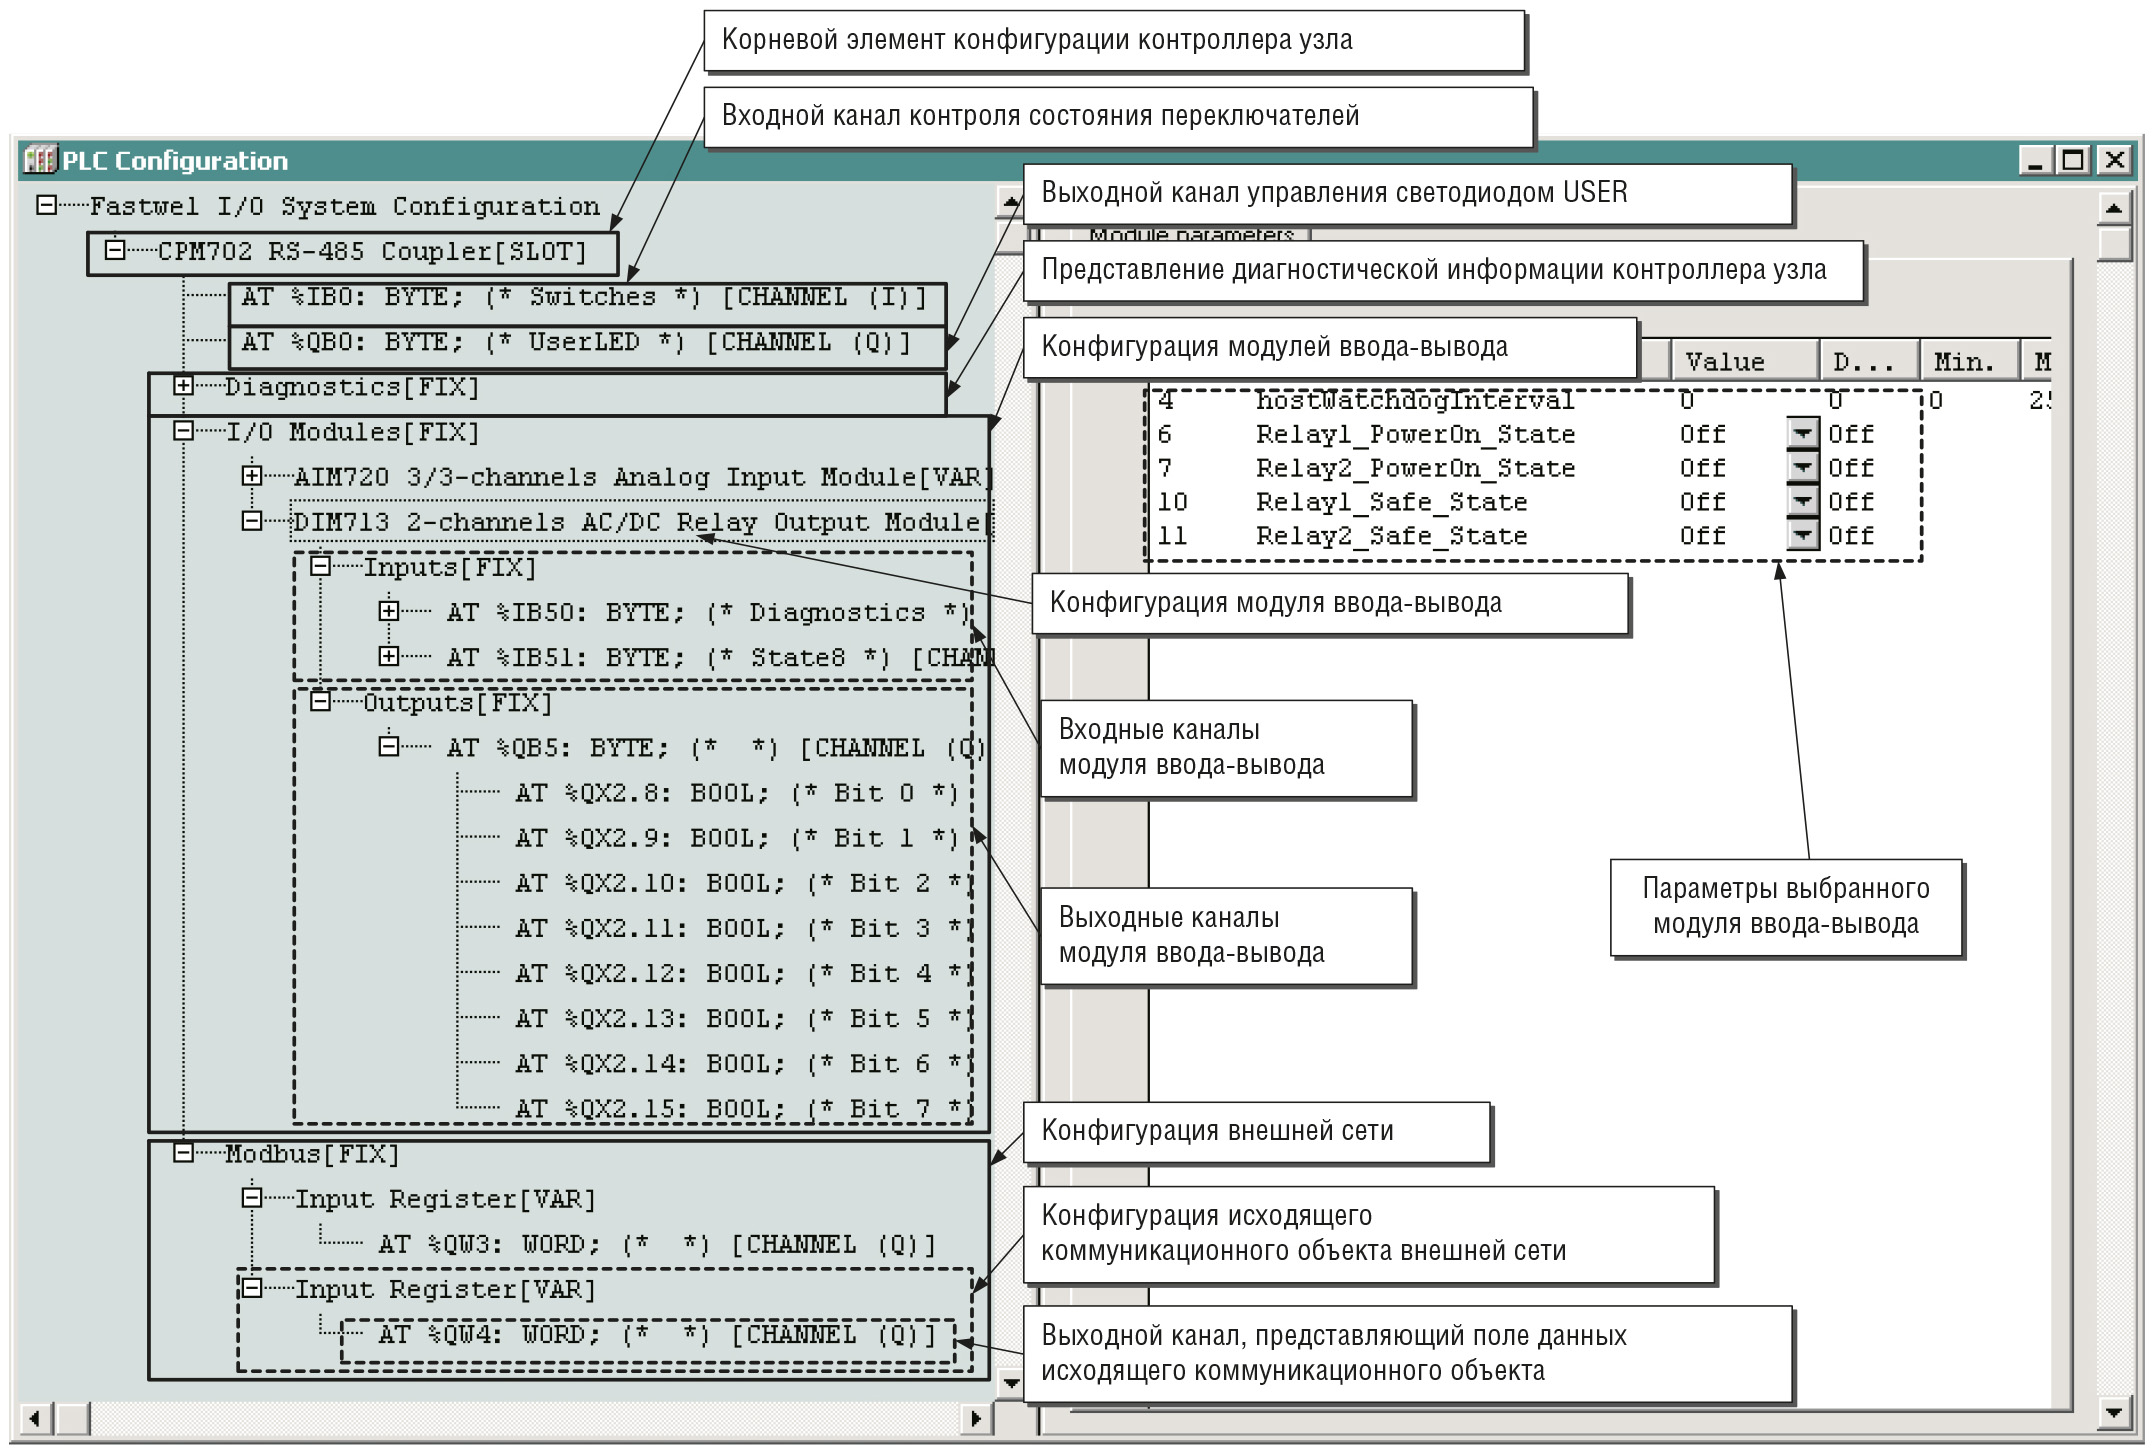This screenshot has height=1453, width=2153.
Task: Select the %QB0 UserLED output channel
Action: (577, 342)
